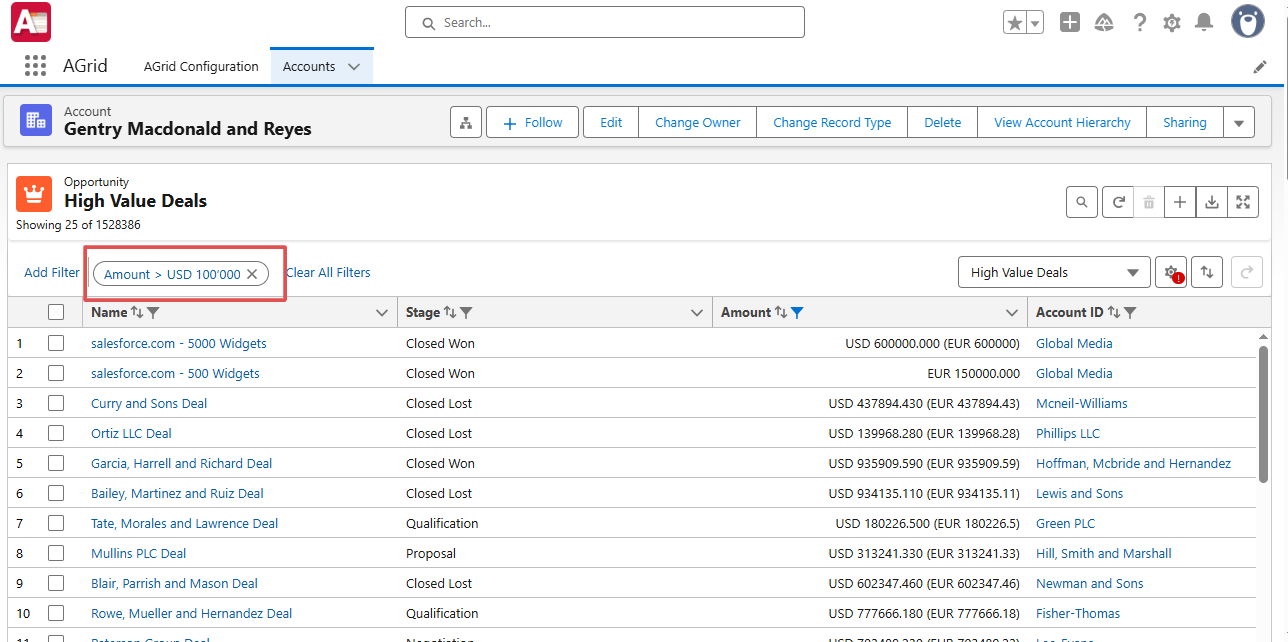Click the Stage column filter funnel
The width and height of the screenshot is (1288, 642).
point(466,312)
